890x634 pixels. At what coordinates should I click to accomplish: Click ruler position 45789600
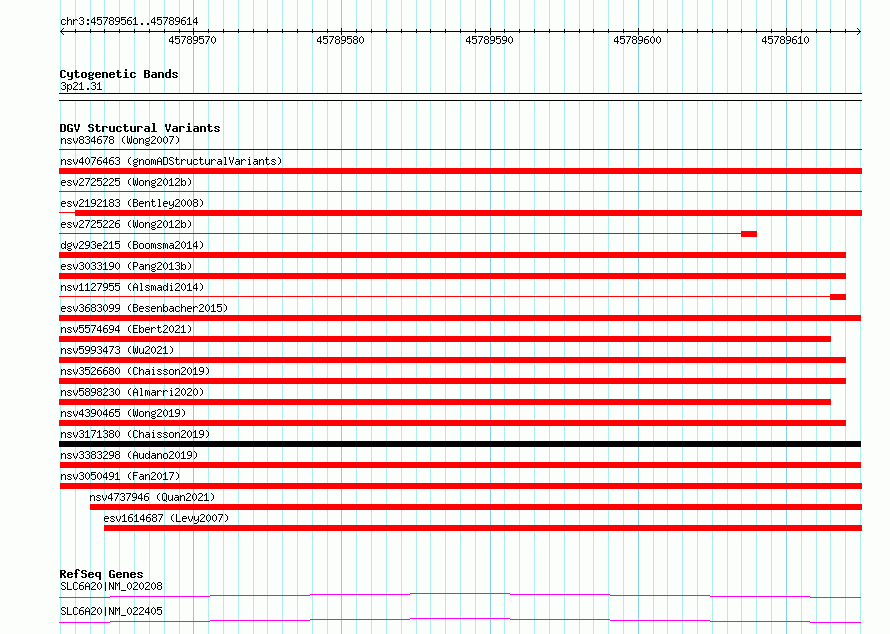pos(637,40)
